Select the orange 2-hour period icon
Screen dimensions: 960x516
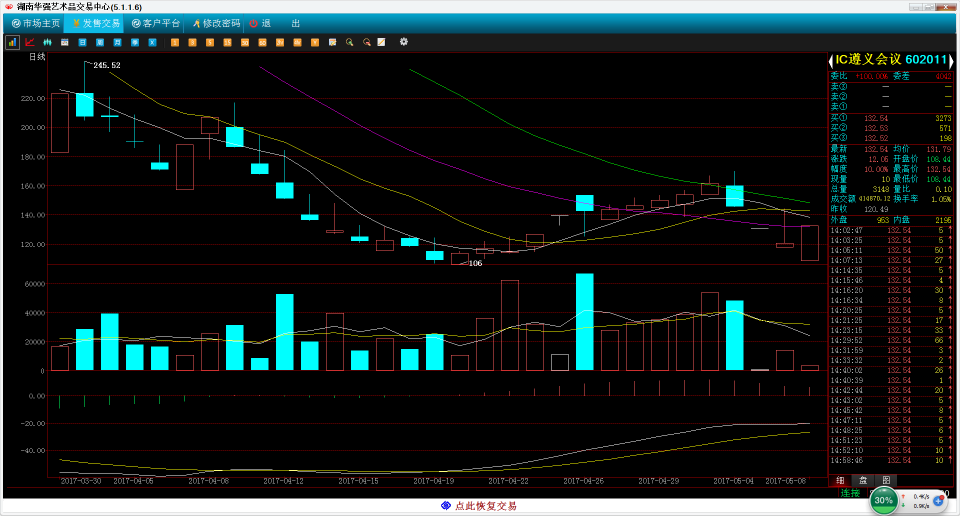[280, 42]
